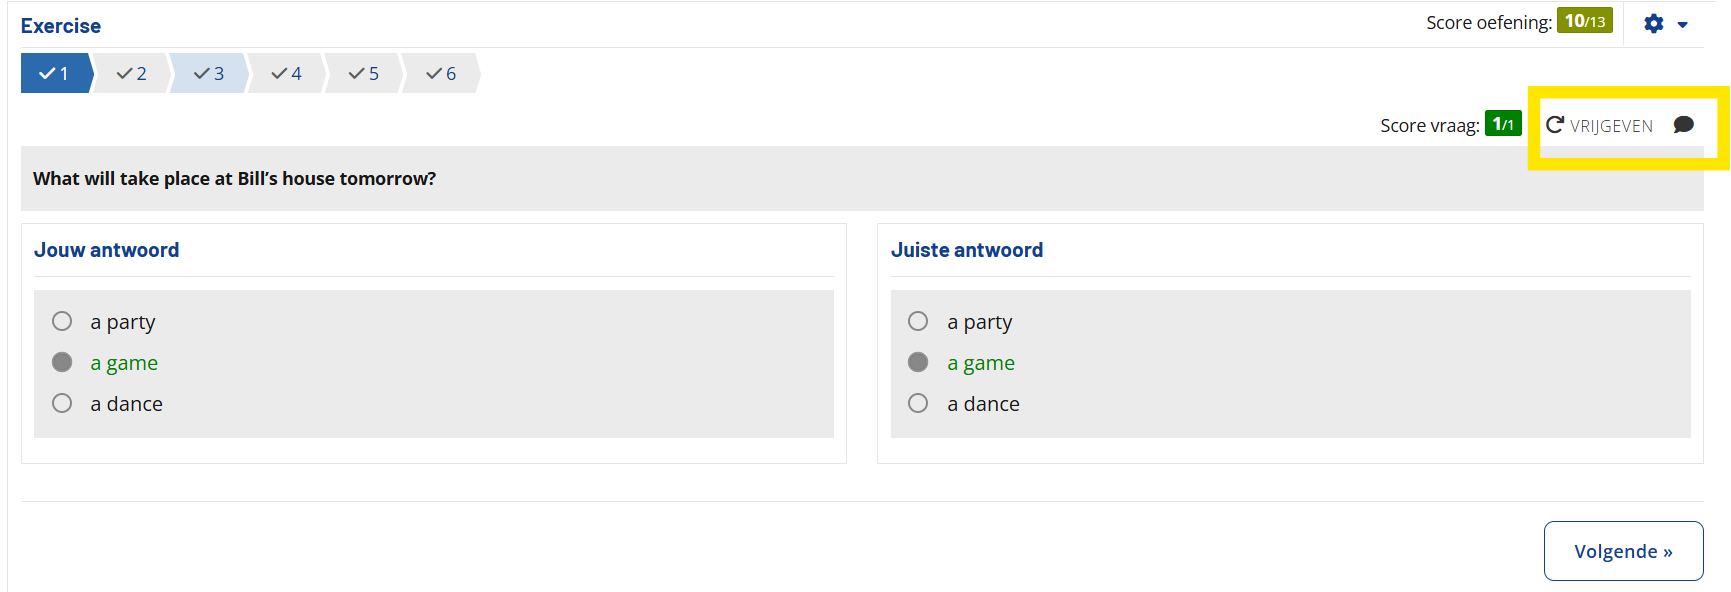Click the VRIJGEVEN text link
The width and height of the screenshot is (1731, 592).
(1611, 126)
